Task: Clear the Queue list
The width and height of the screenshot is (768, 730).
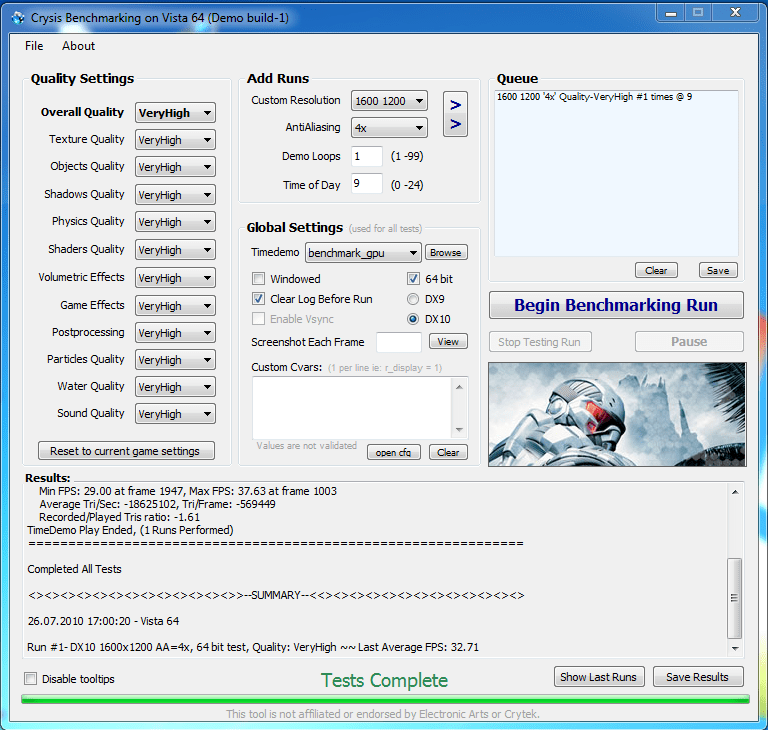Action: coord(656,270)
